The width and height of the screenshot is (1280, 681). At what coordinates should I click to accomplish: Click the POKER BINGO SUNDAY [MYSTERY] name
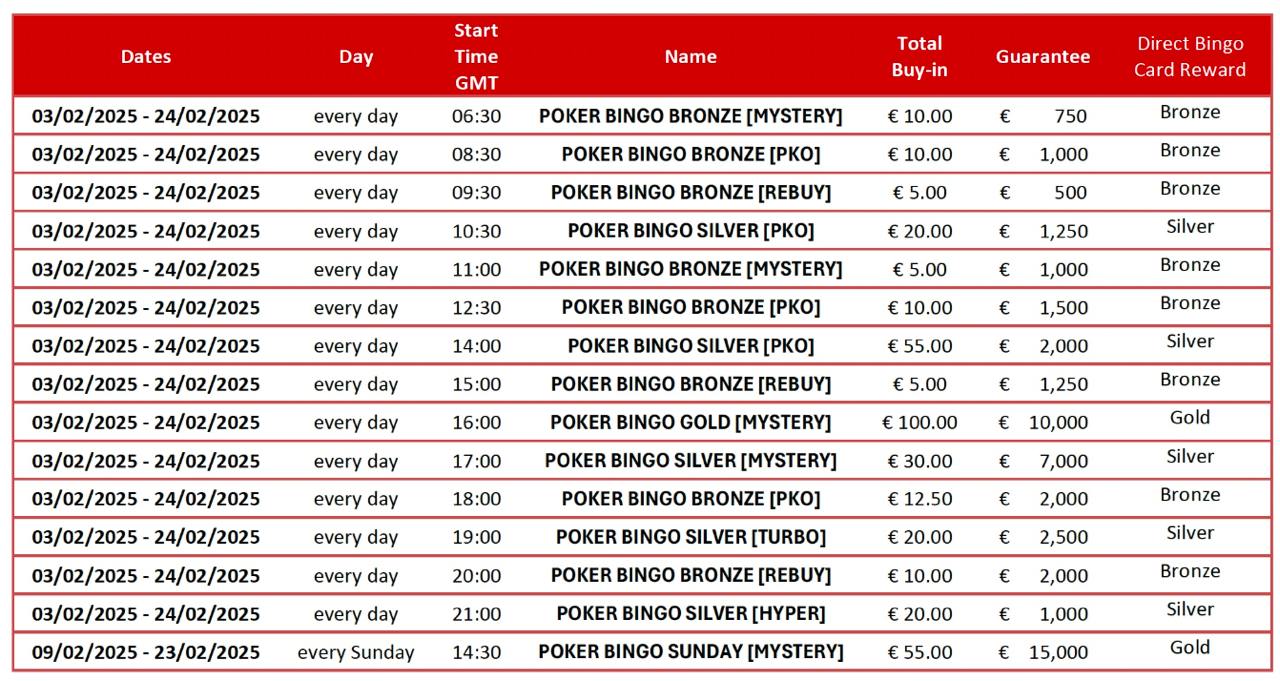tap(690, 652)
